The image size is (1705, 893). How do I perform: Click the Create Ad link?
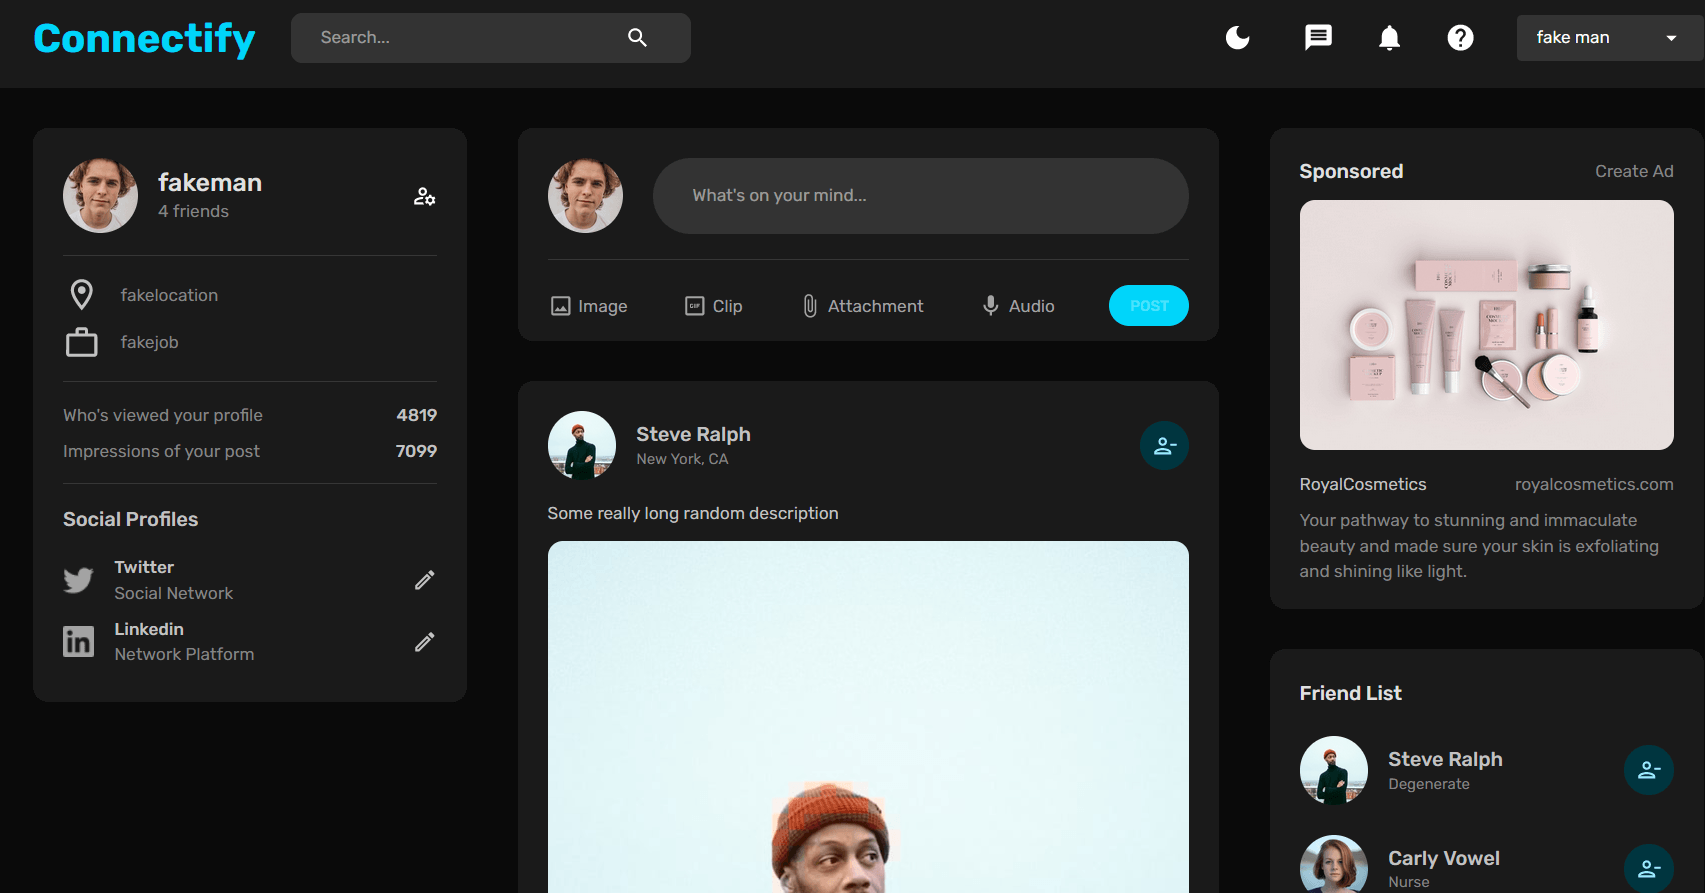click(x=1633, y=171)
